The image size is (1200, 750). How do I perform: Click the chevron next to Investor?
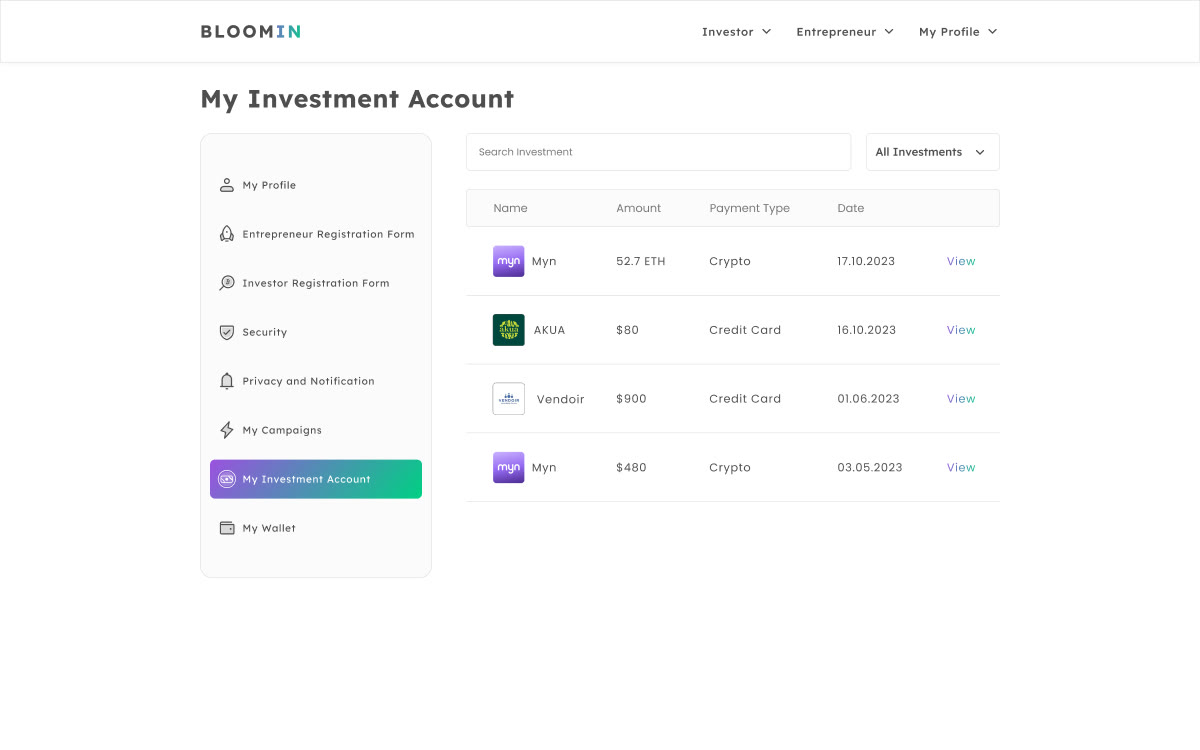point(766,32)
